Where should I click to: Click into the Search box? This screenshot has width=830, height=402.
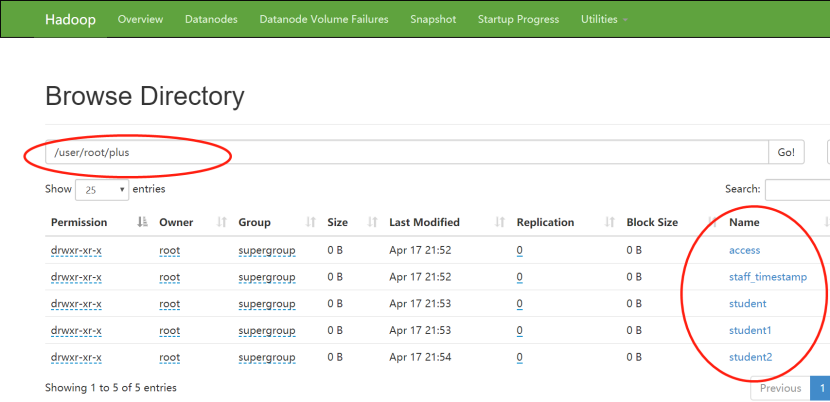pyautogui.click(x=797, y=189)
